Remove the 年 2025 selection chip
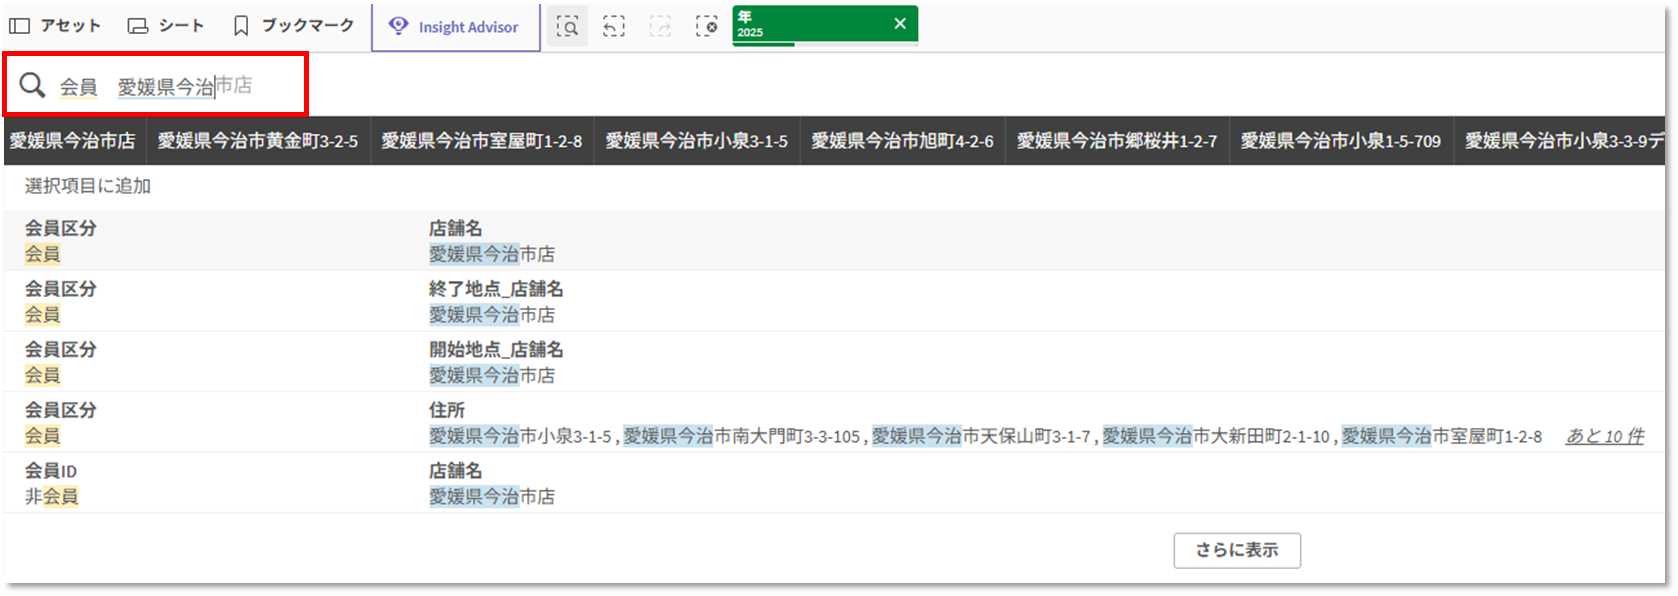This screenshot has height=596, width=1678. point(899,24)
